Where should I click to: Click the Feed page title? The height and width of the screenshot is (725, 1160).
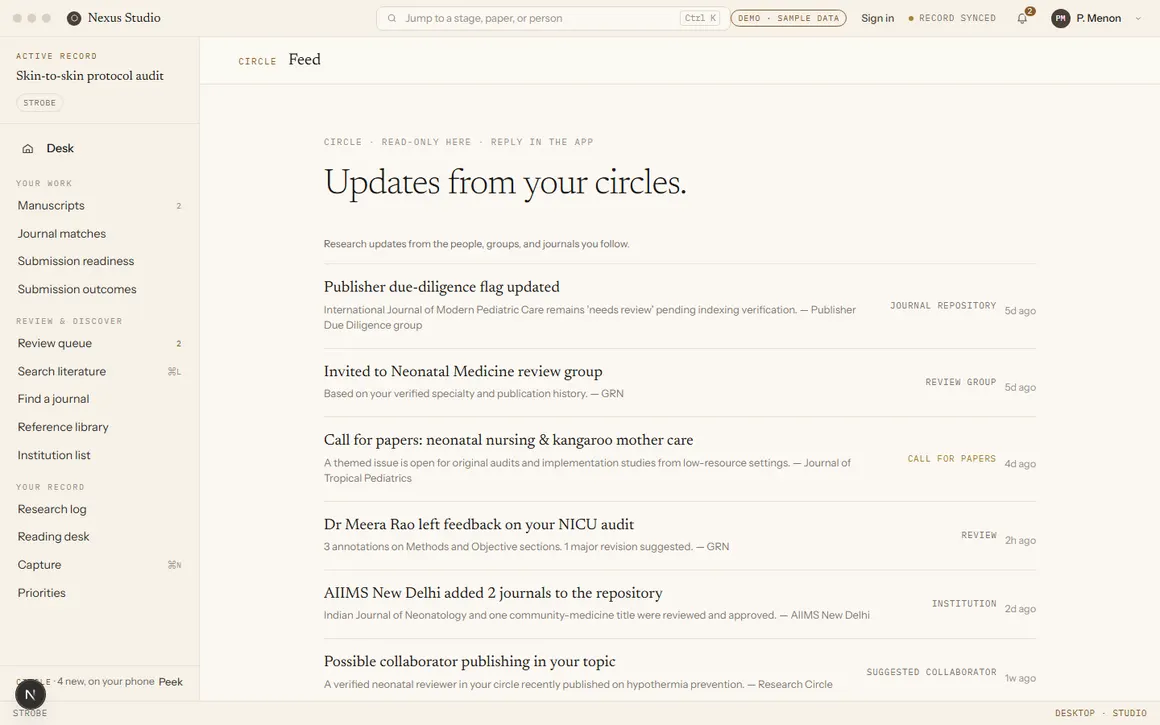coord(304,59)
